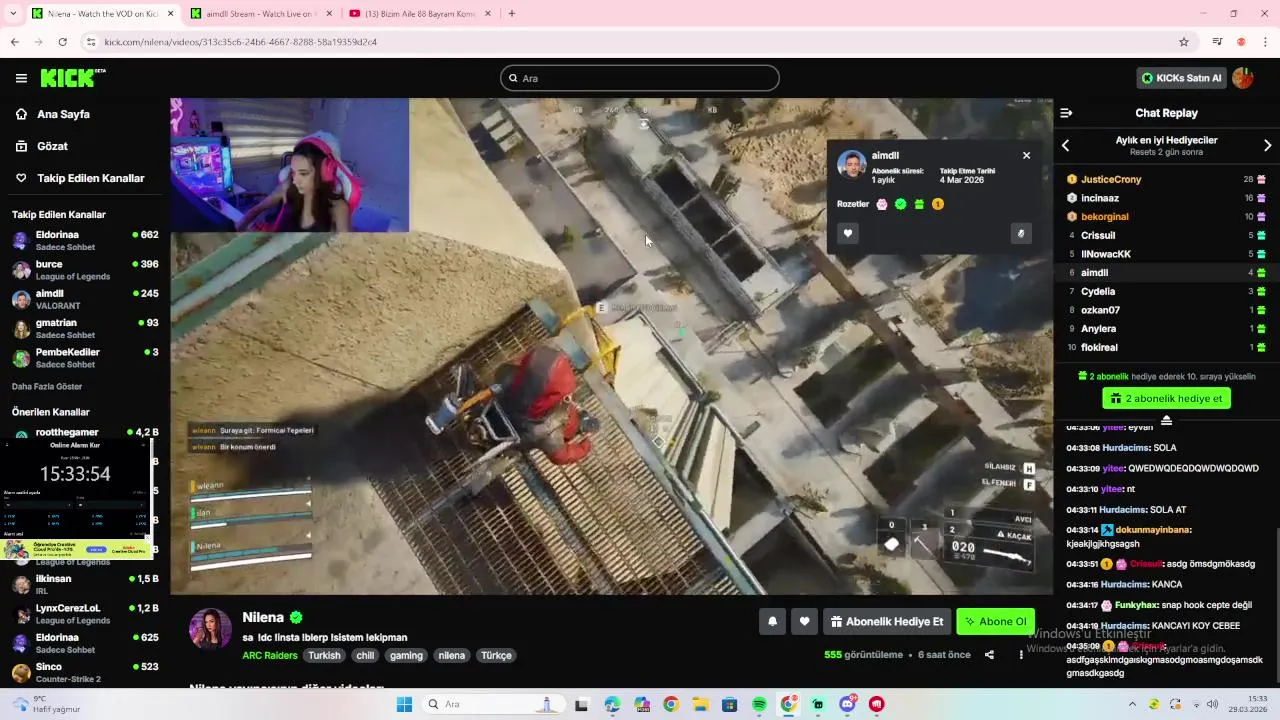Expand Daha Fazla Göster in sidebar
This screenshot has width=1280, height=720.
coord(47,386)
